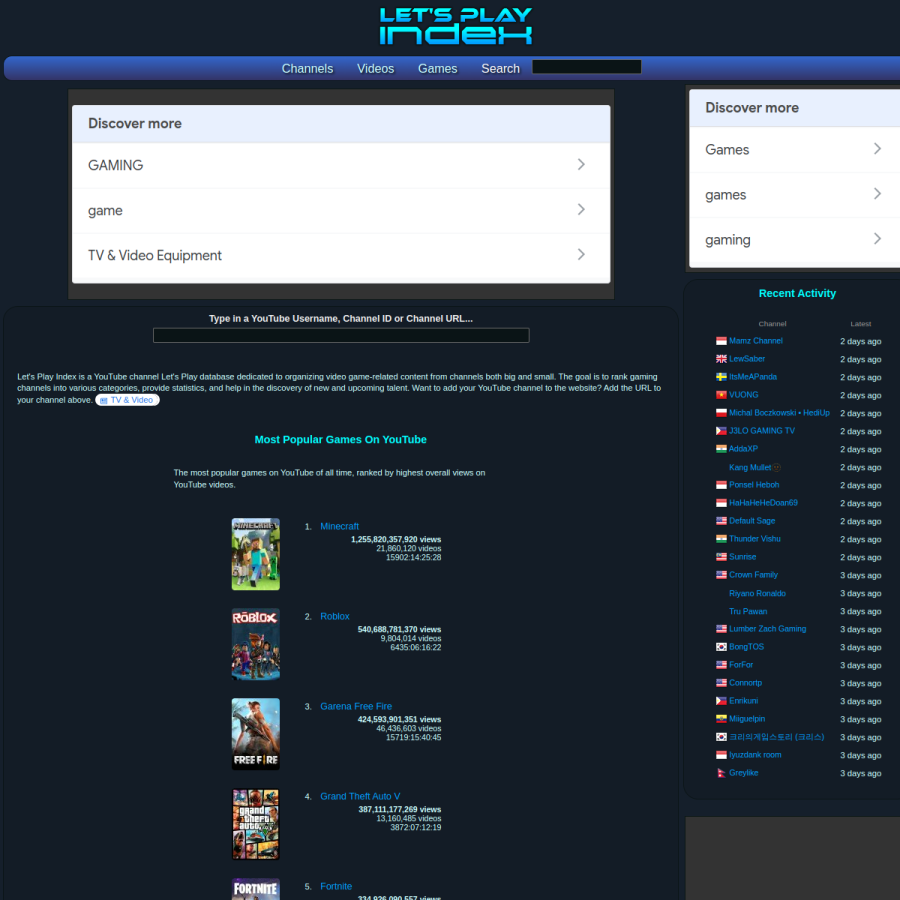Open the Miiguelpin channel link
Viewport: 900px width, 900px height.
[x=747, y=719]
